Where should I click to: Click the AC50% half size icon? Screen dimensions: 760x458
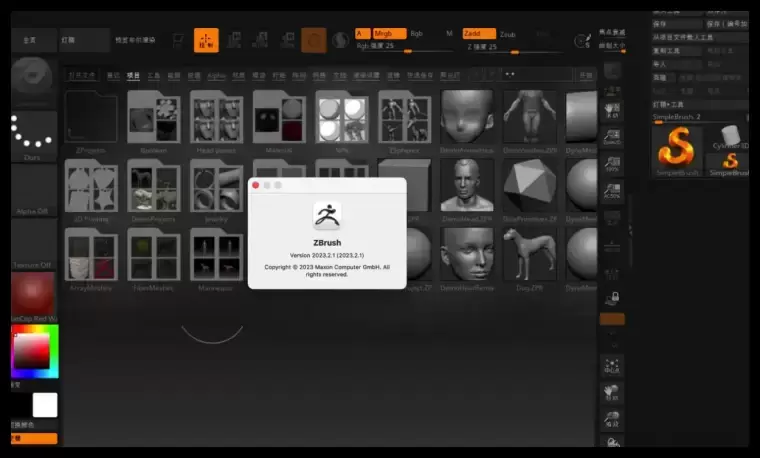pyautogui.click(x=612, y=191)
